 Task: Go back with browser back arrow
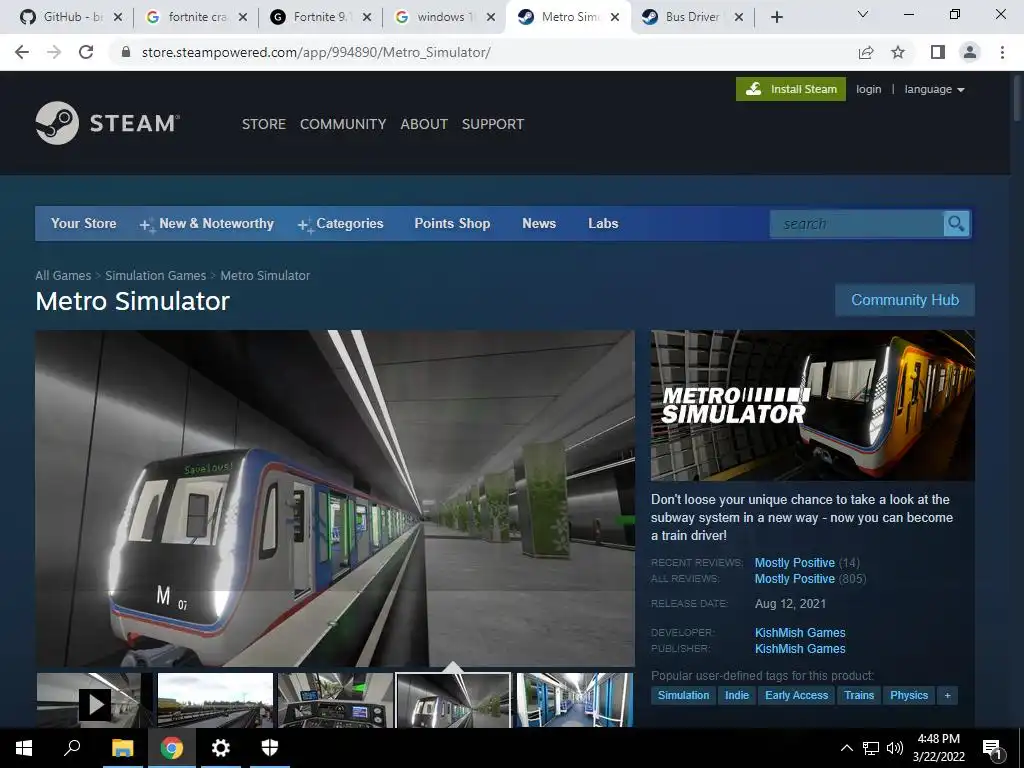point(22,52)
